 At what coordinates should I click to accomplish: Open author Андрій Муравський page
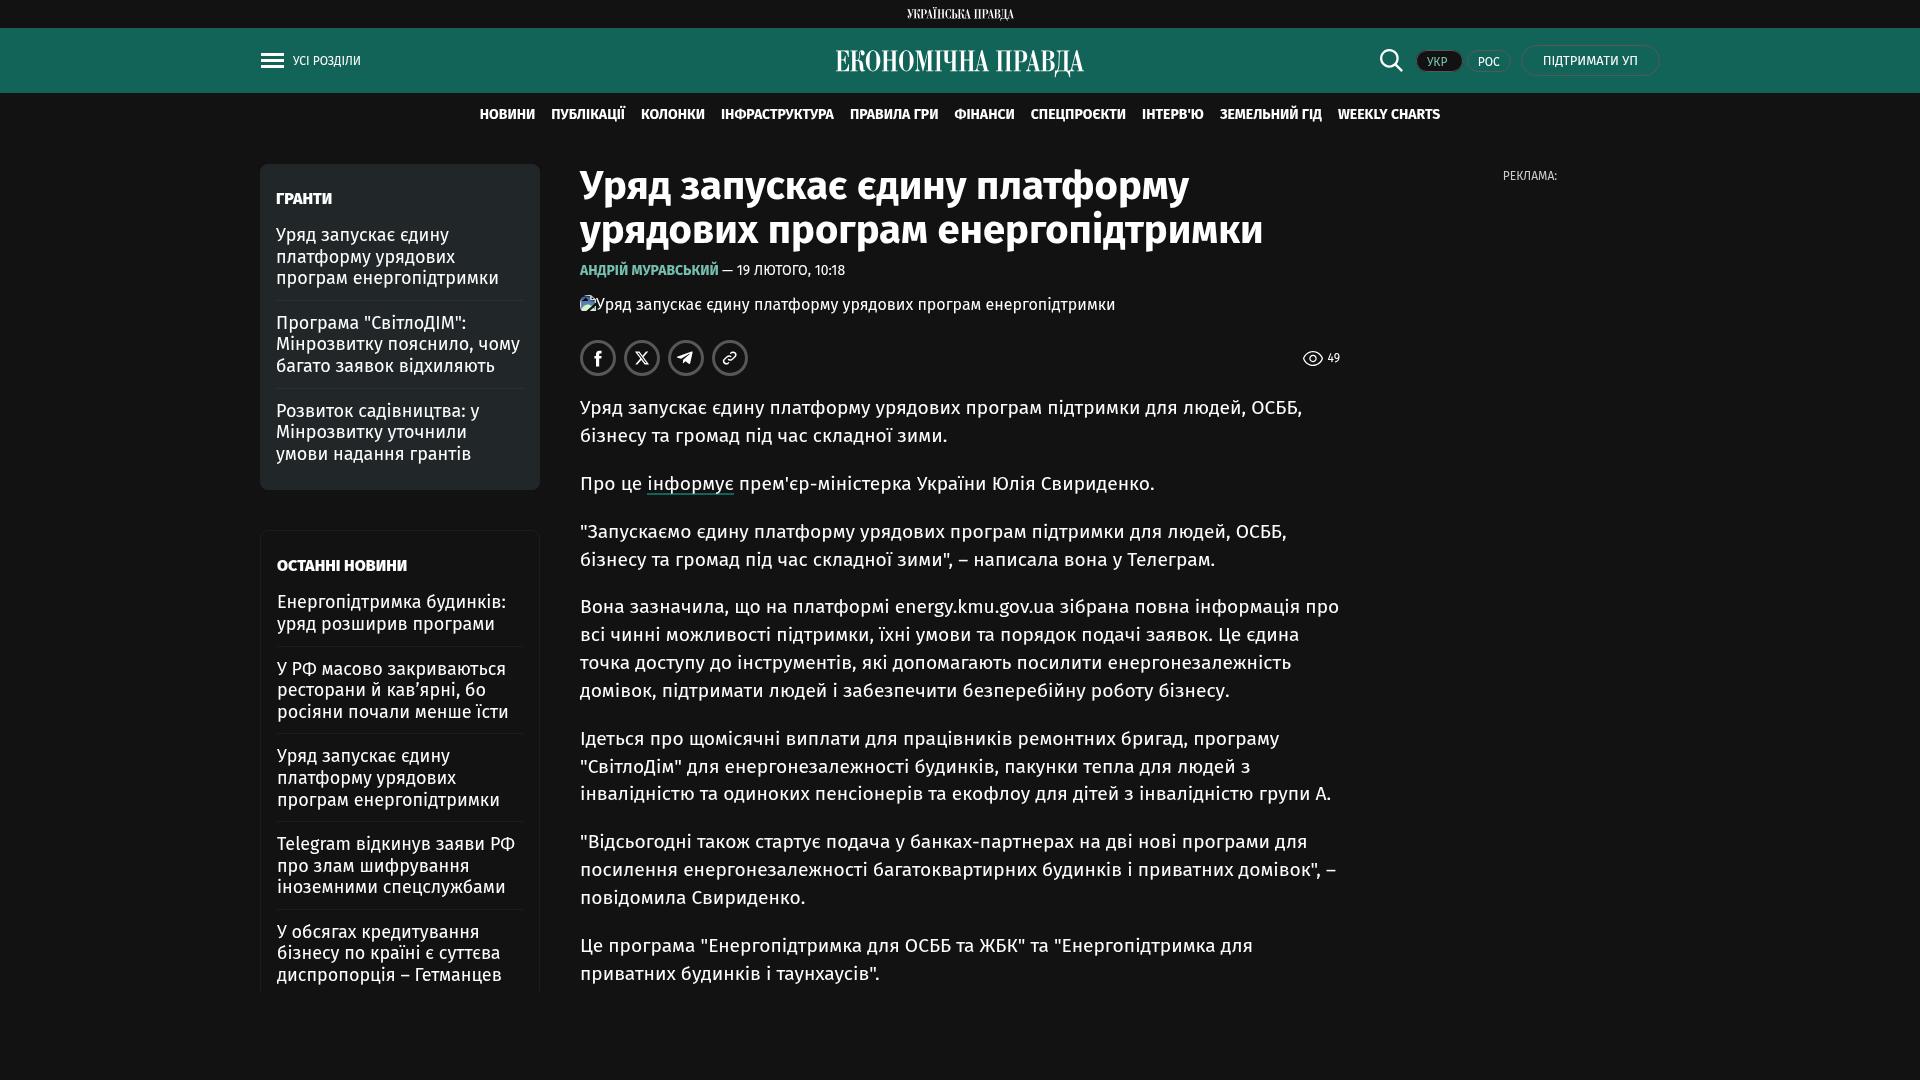point(649,271)
